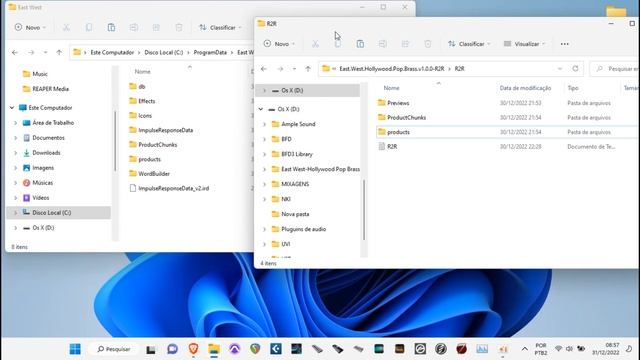This screenshot has width=640, height=360.
Task: Open the Windows Start menu
Action: pyautogui.click(x=75, y=349)
